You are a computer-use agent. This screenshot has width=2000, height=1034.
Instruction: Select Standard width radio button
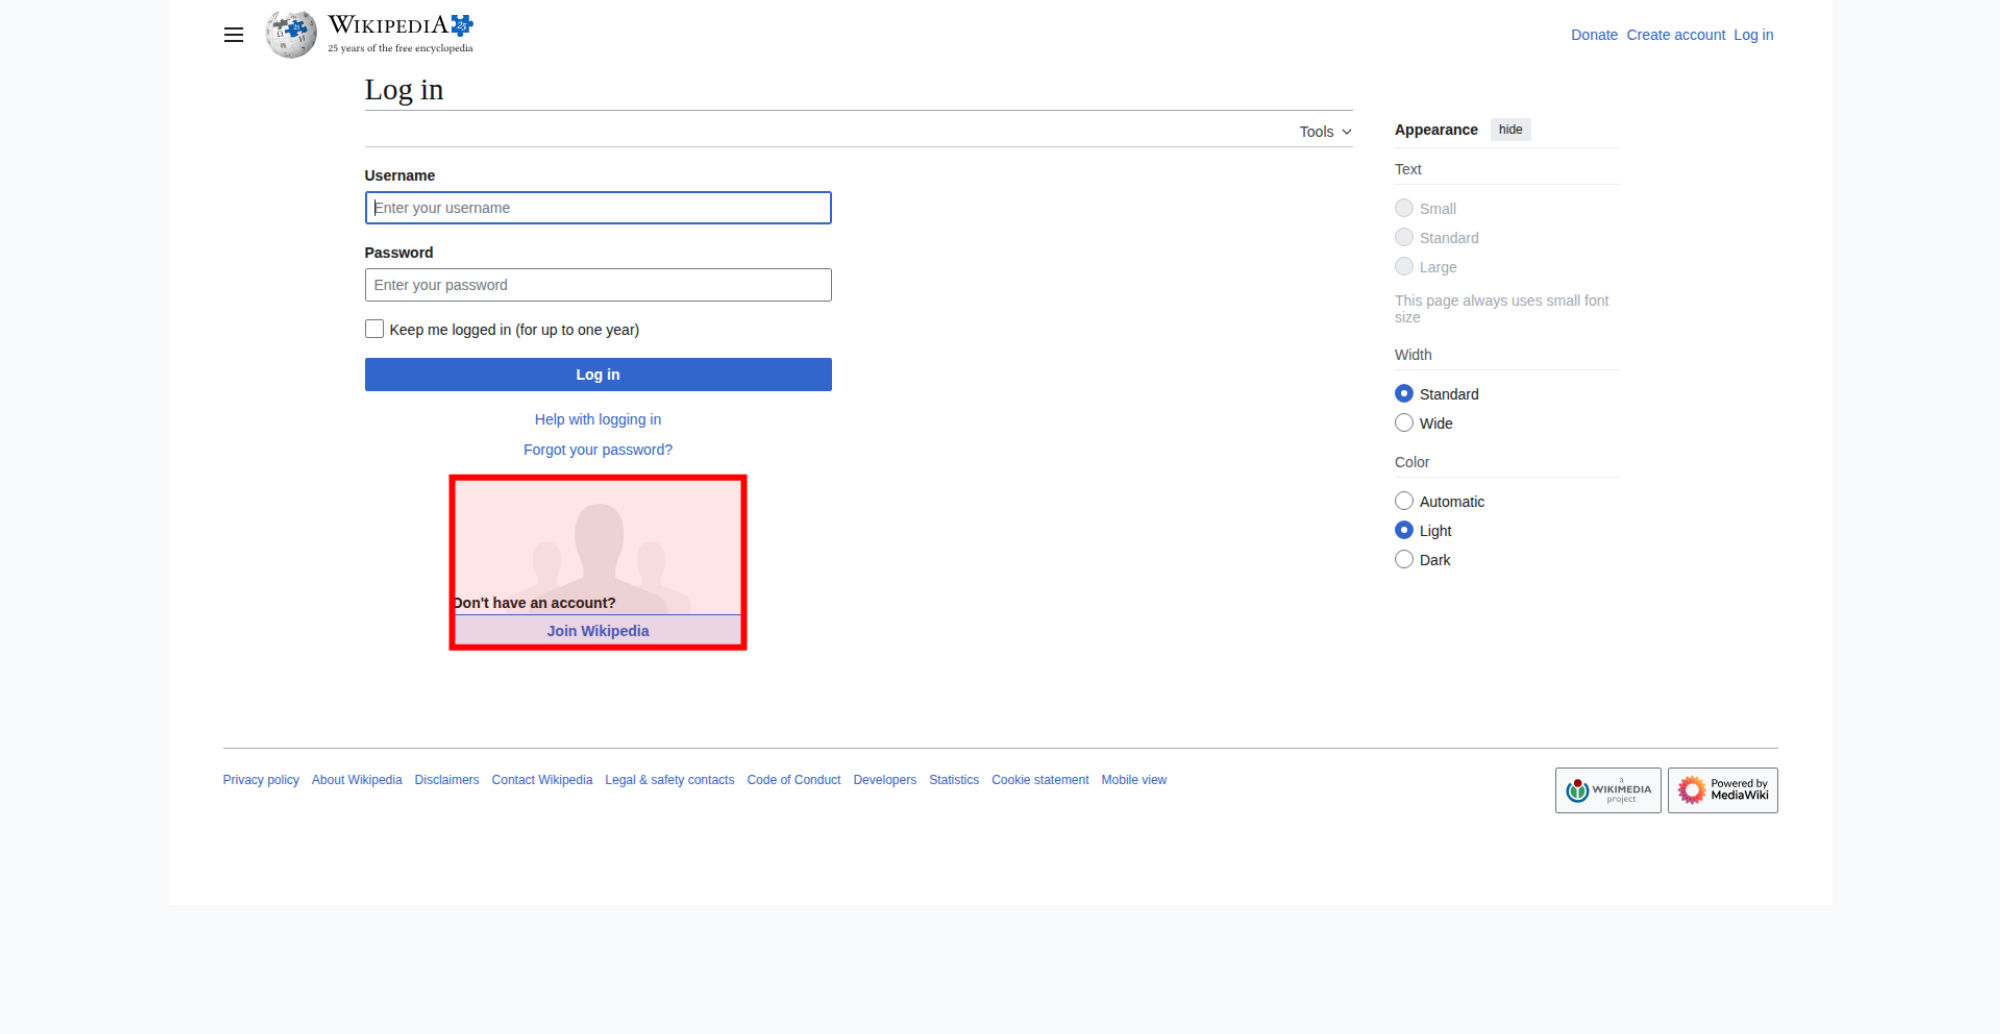click(1404, 394)
